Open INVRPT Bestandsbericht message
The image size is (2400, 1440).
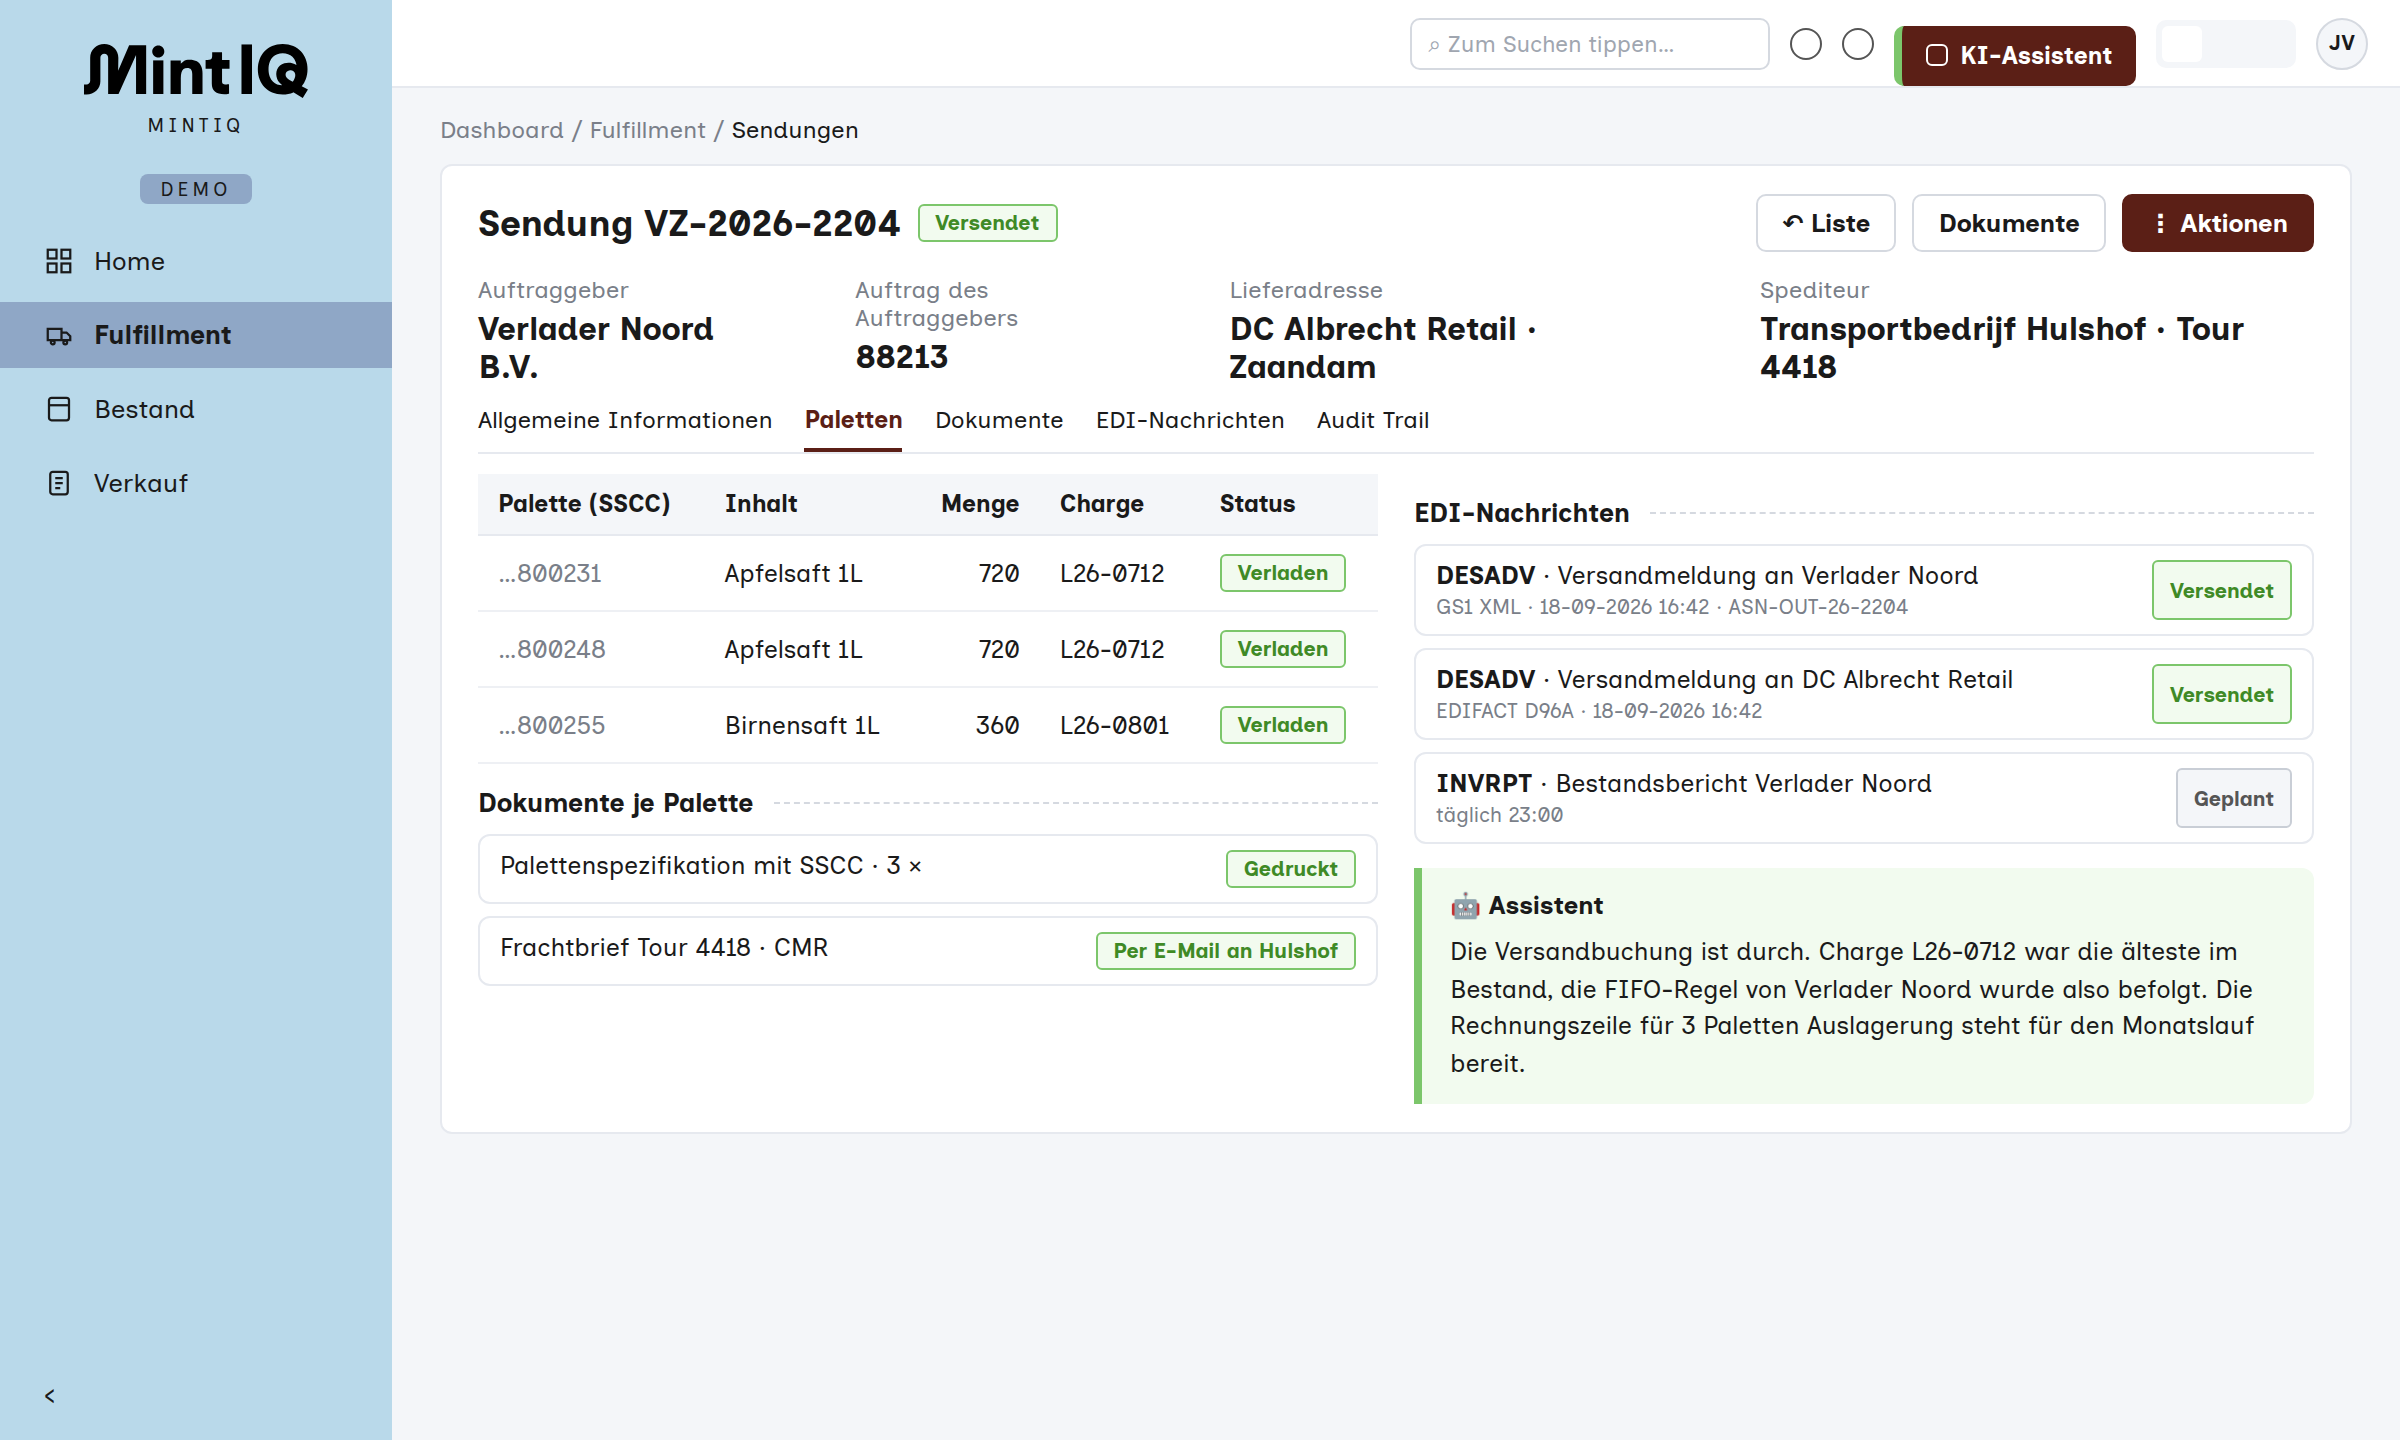pyautogui.click(x=1864, y=798)
